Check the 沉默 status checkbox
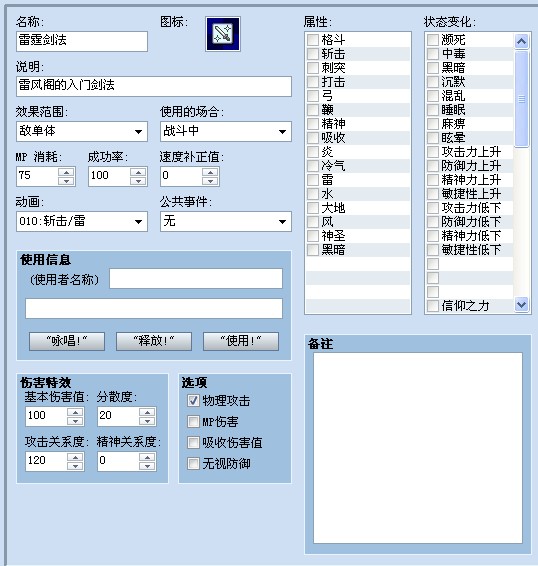Viewport: 538px width, 566px height. [433, 82]
